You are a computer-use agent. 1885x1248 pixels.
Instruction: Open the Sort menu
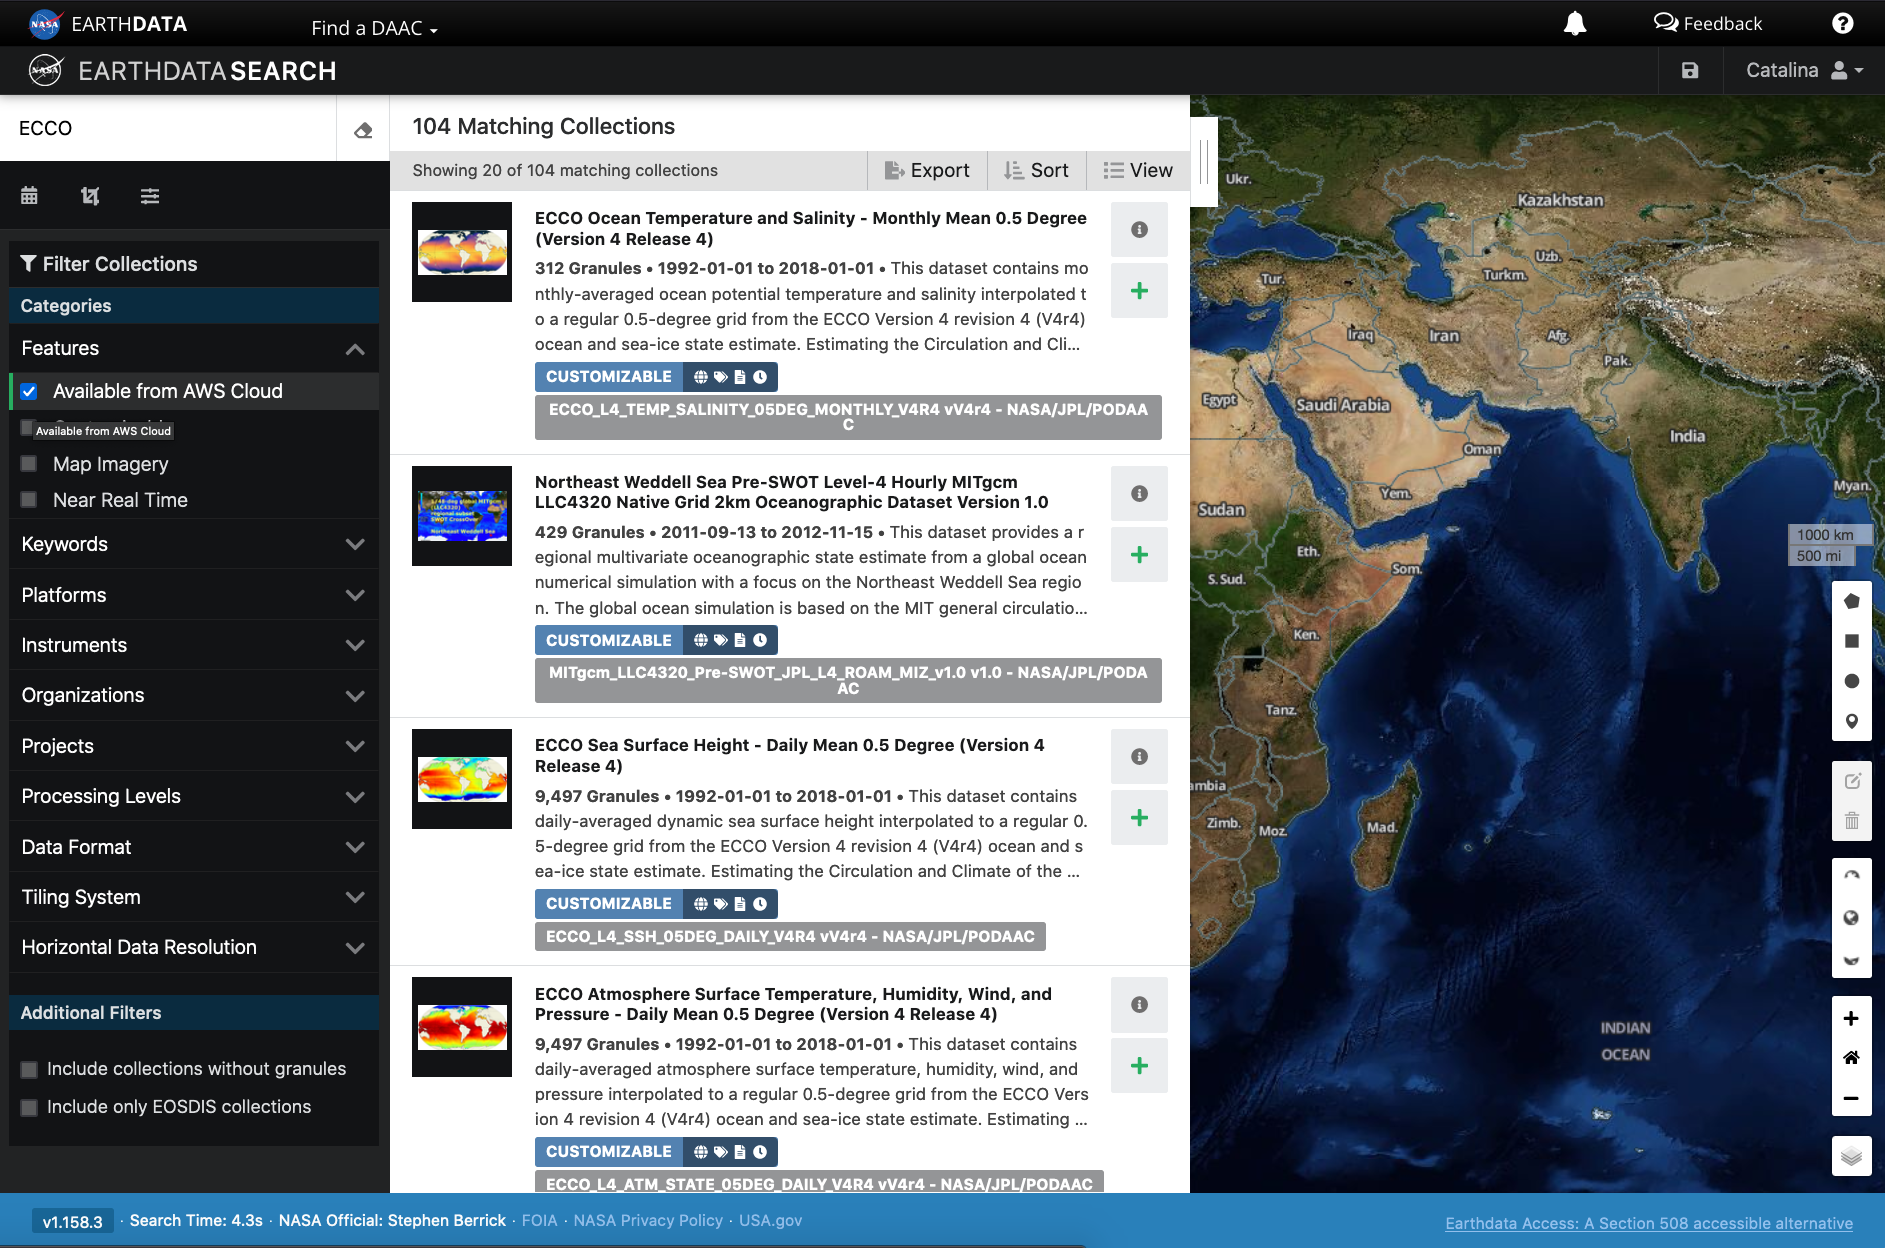pos(1036,171)
